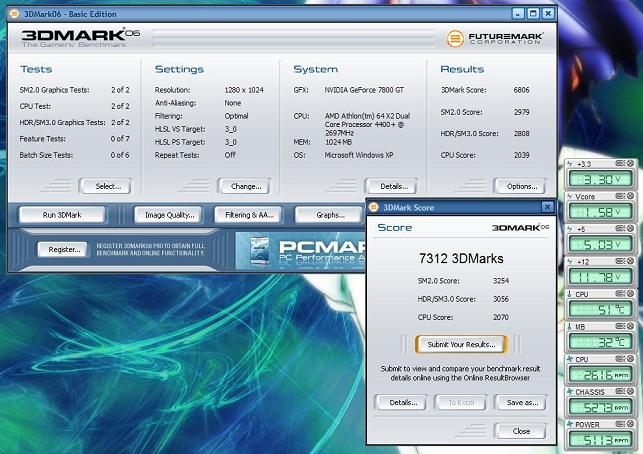This screenshot has width=643, height=454.
Task: Open settings icon on the MB temperature widget
Action: pyautogui.click(x=621, y=327)
